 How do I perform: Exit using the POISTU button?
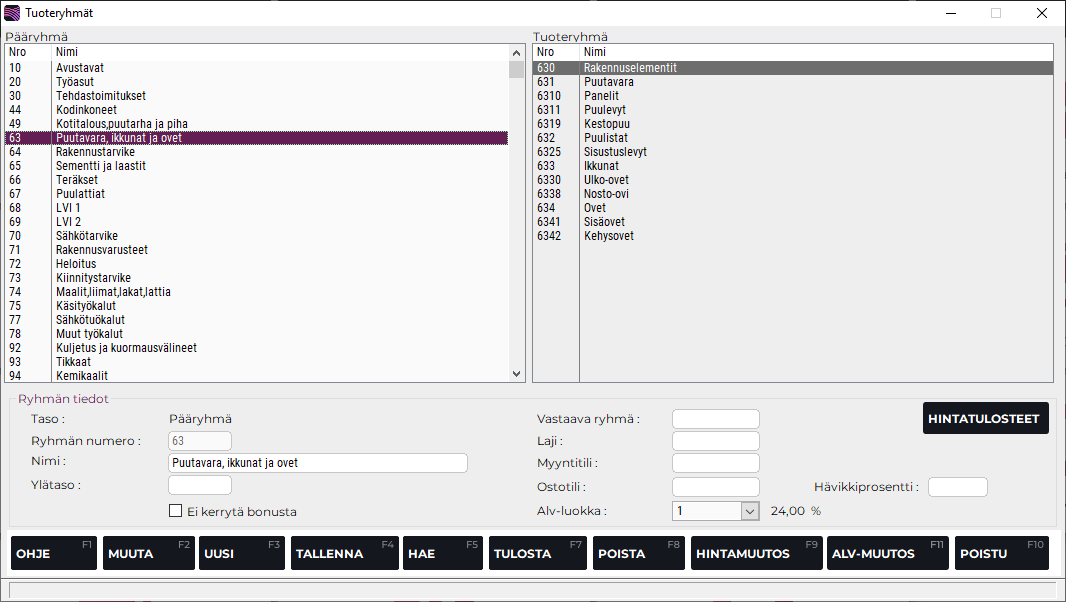pyautogui.click(x=1001, y=553)
